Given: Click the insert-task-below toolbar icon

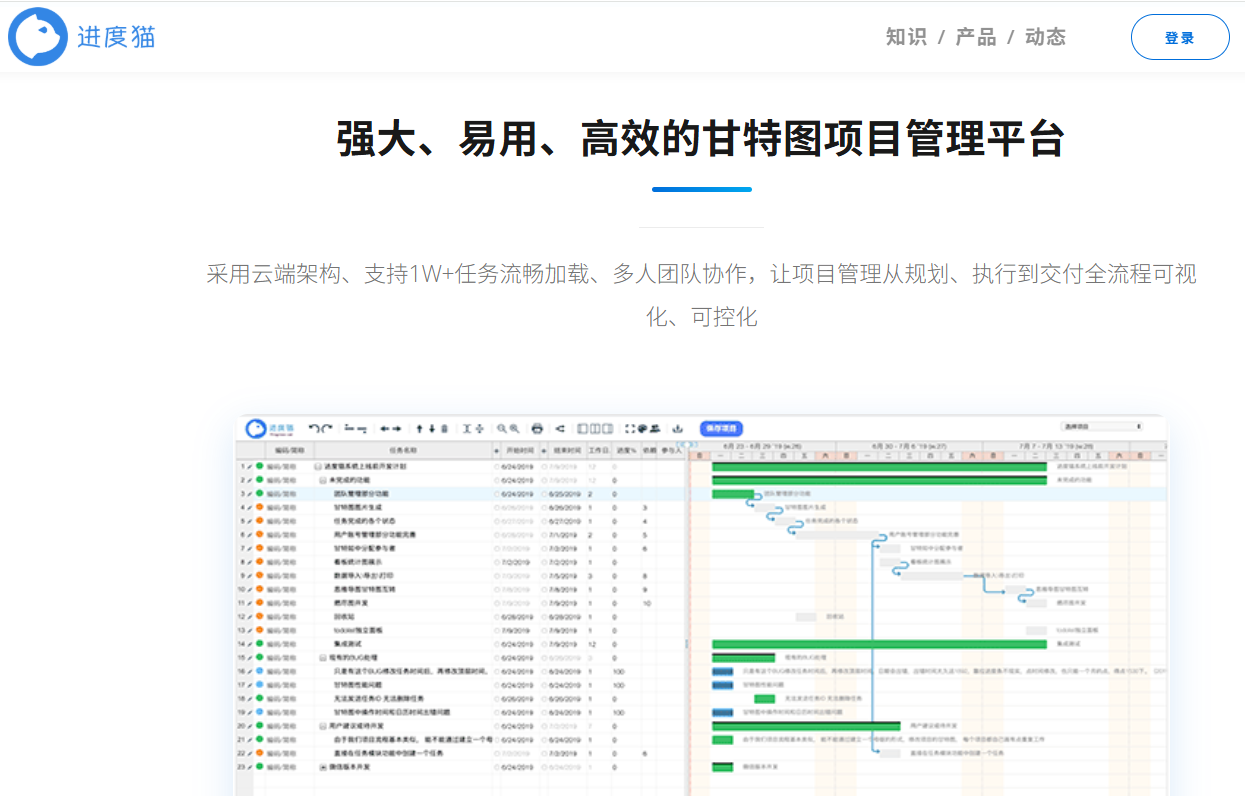Looking at the screenshot, I should [x=362, y=429].
